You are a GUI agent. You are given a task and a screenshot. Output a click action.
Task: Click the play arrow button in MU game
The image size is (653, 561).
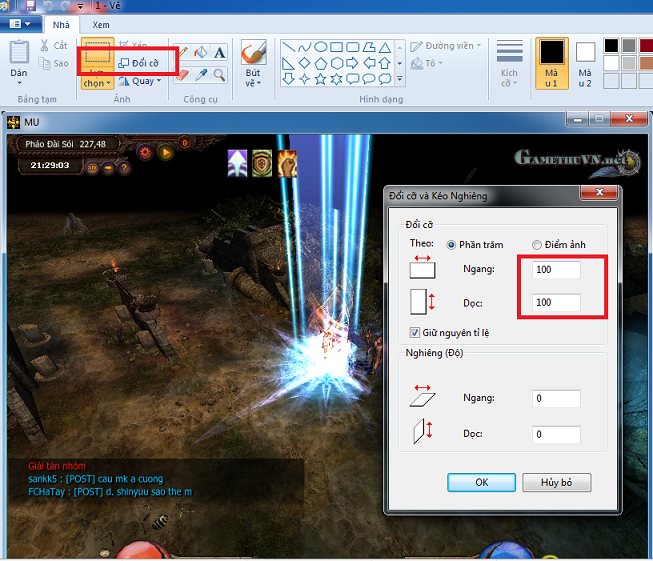(x=166, y=152)
